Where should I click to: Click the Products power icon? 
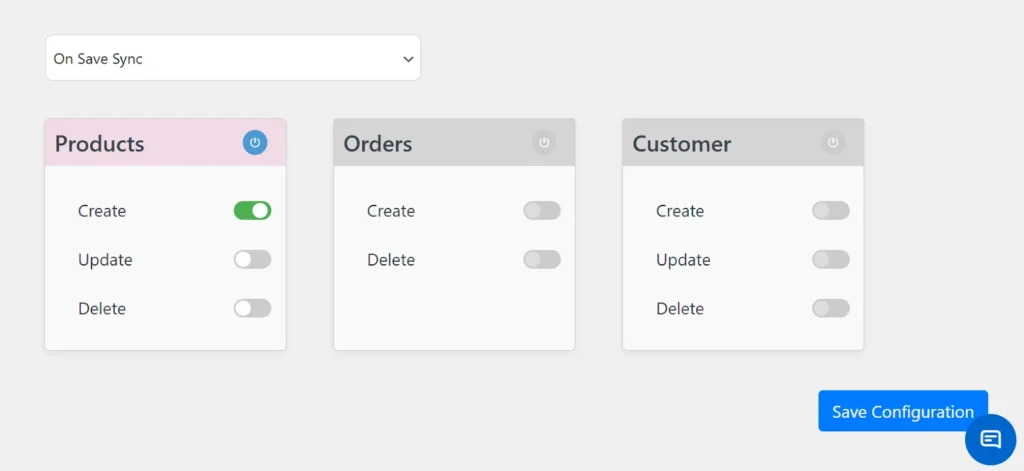coord(255,143)
